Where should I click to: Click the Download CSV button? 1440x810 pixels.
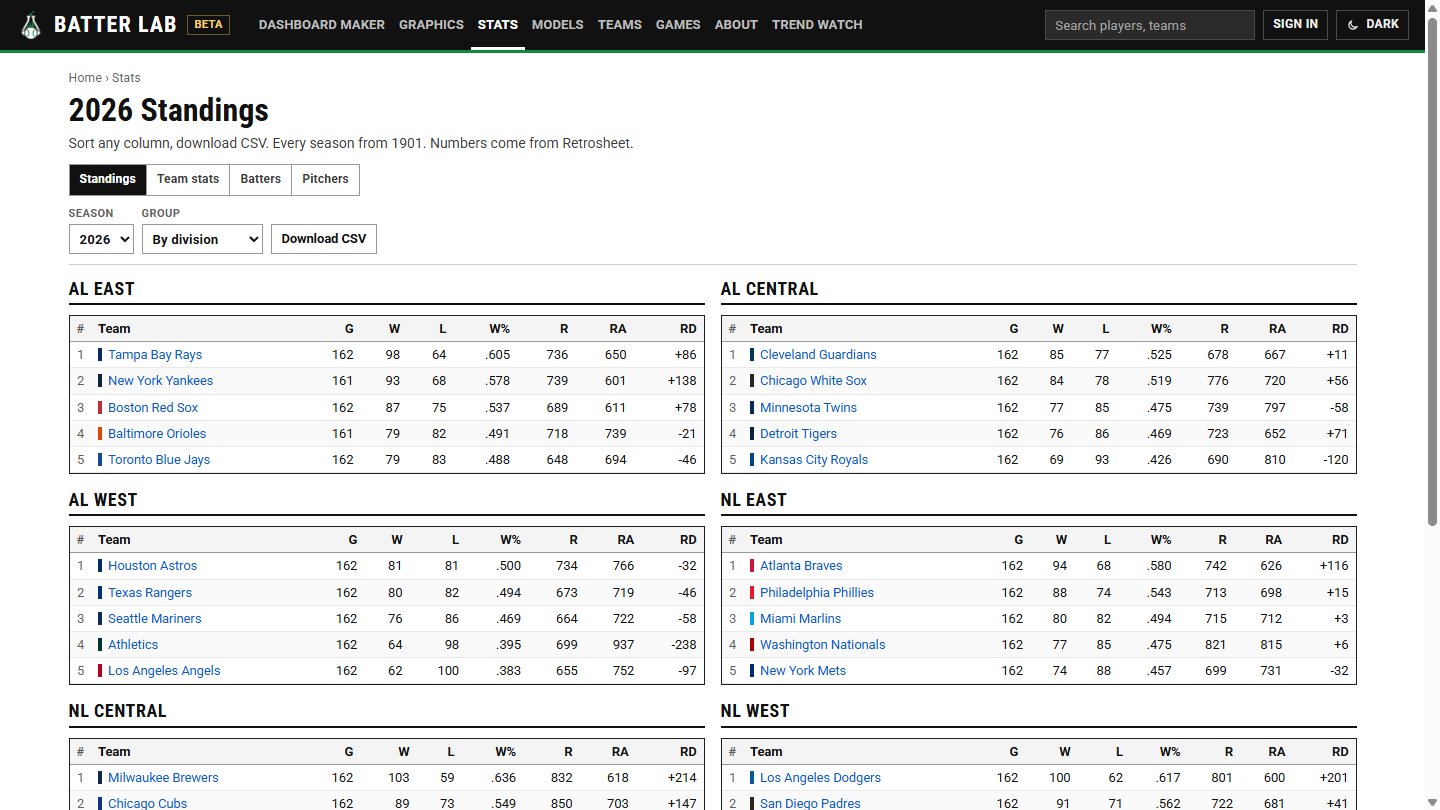324,239
